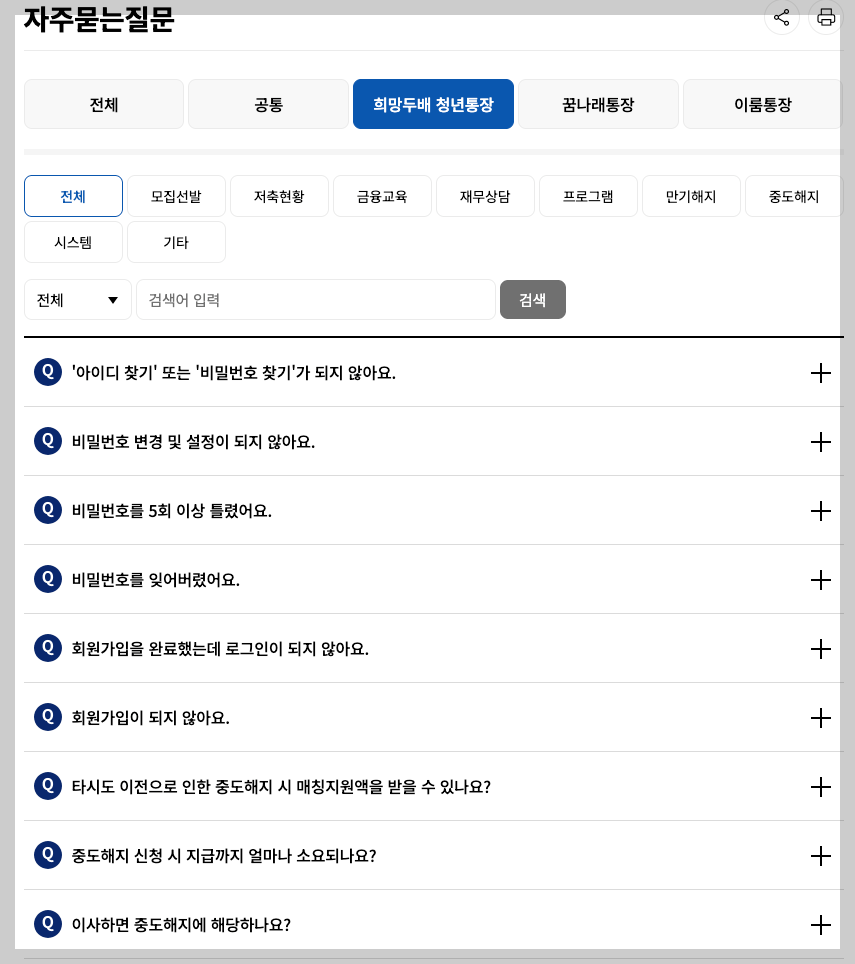Focus the 검색어 입력 search field
Image resolution: width=855 pixels, height=964 pixels.
tap(316, 299)
